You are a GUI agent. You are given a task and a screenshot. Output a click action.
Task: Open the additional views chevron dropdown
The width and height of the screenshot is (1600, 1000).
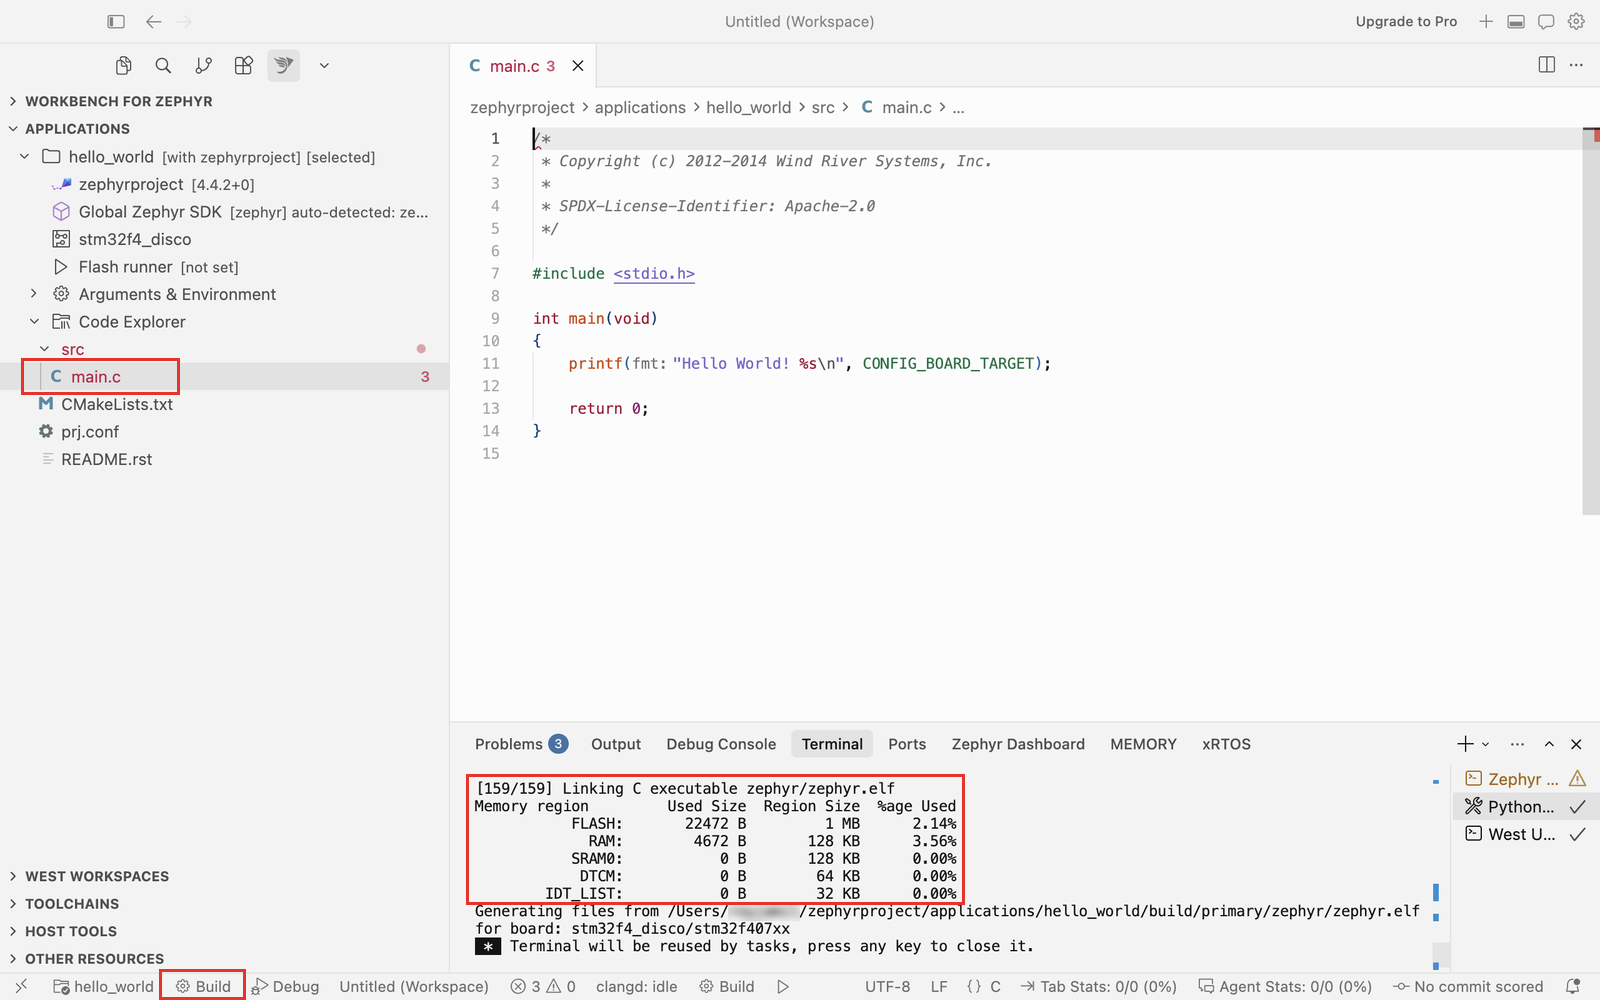point(324,66)
